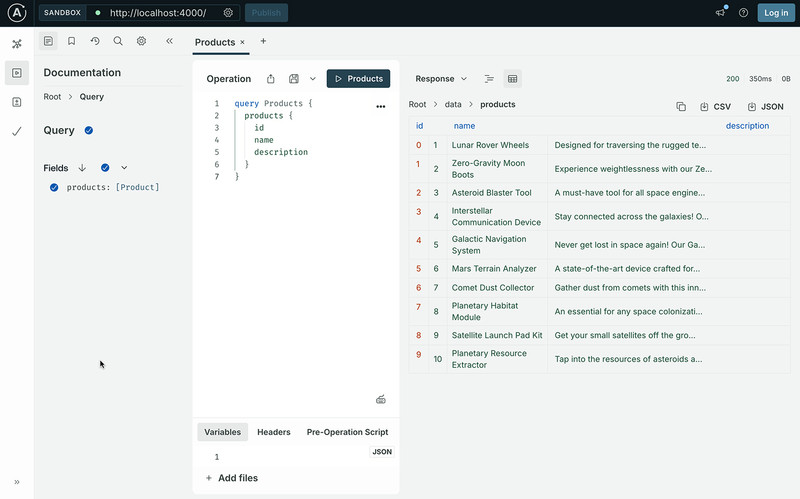Open the help question mark icon
Screen dimensions: 800x499
[x=743, y=13]
